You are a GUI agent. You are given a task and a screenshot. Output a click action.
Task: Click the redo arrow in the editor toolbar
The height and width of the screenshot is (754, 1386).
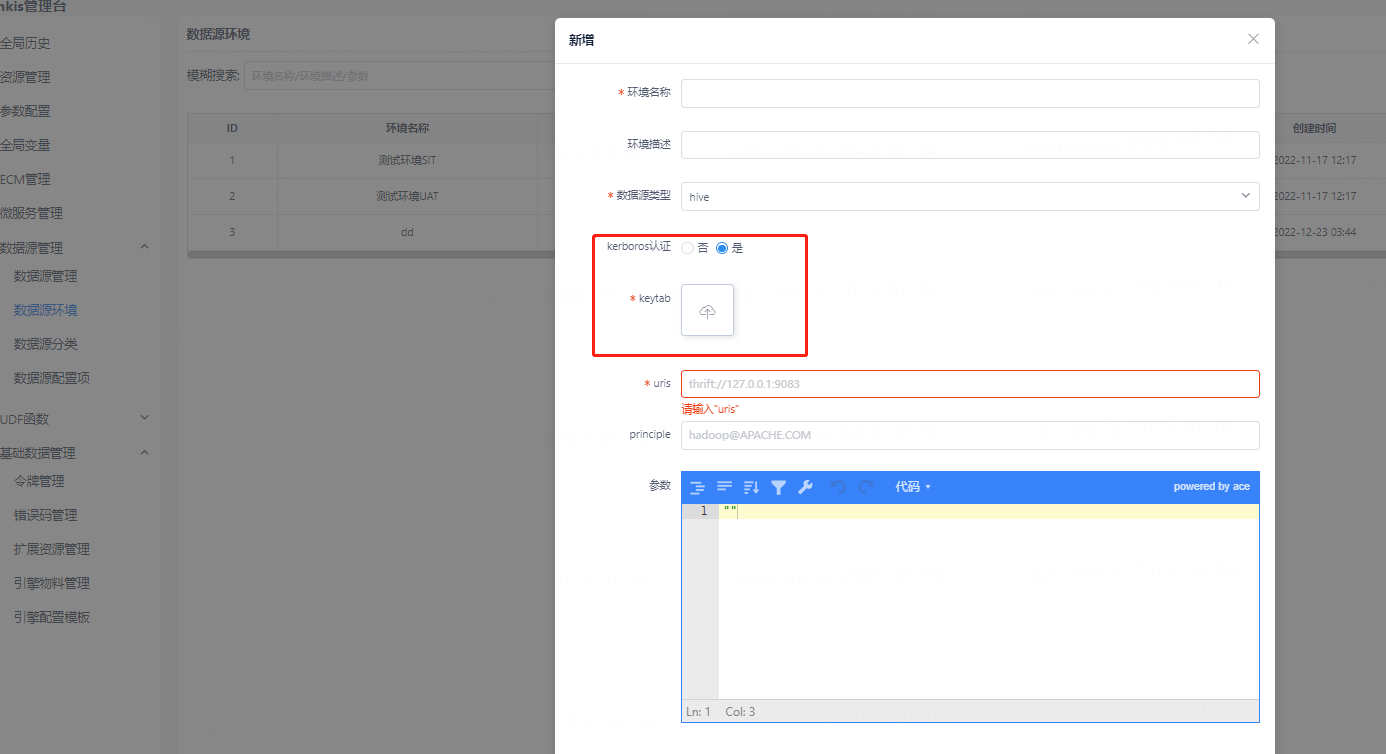click(866, 487)
